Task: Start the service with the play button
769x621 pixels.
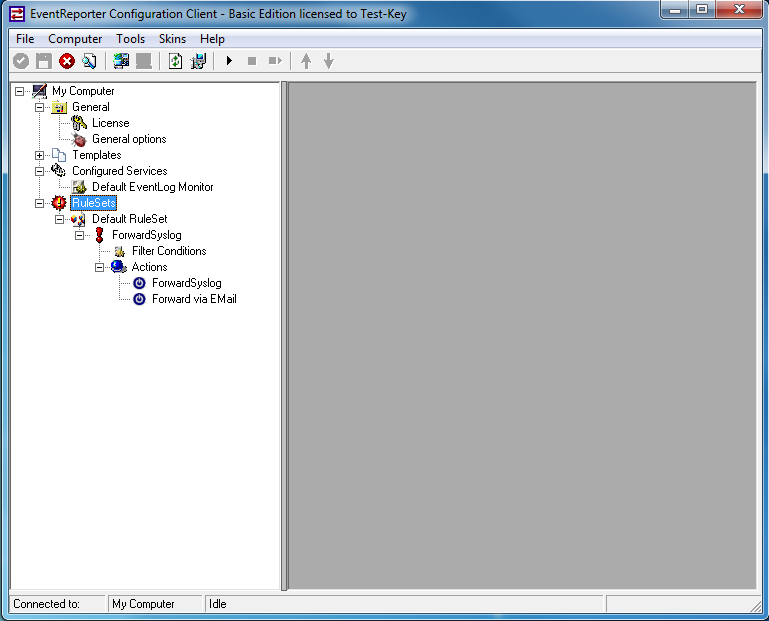Action: [x=229, y=61]
